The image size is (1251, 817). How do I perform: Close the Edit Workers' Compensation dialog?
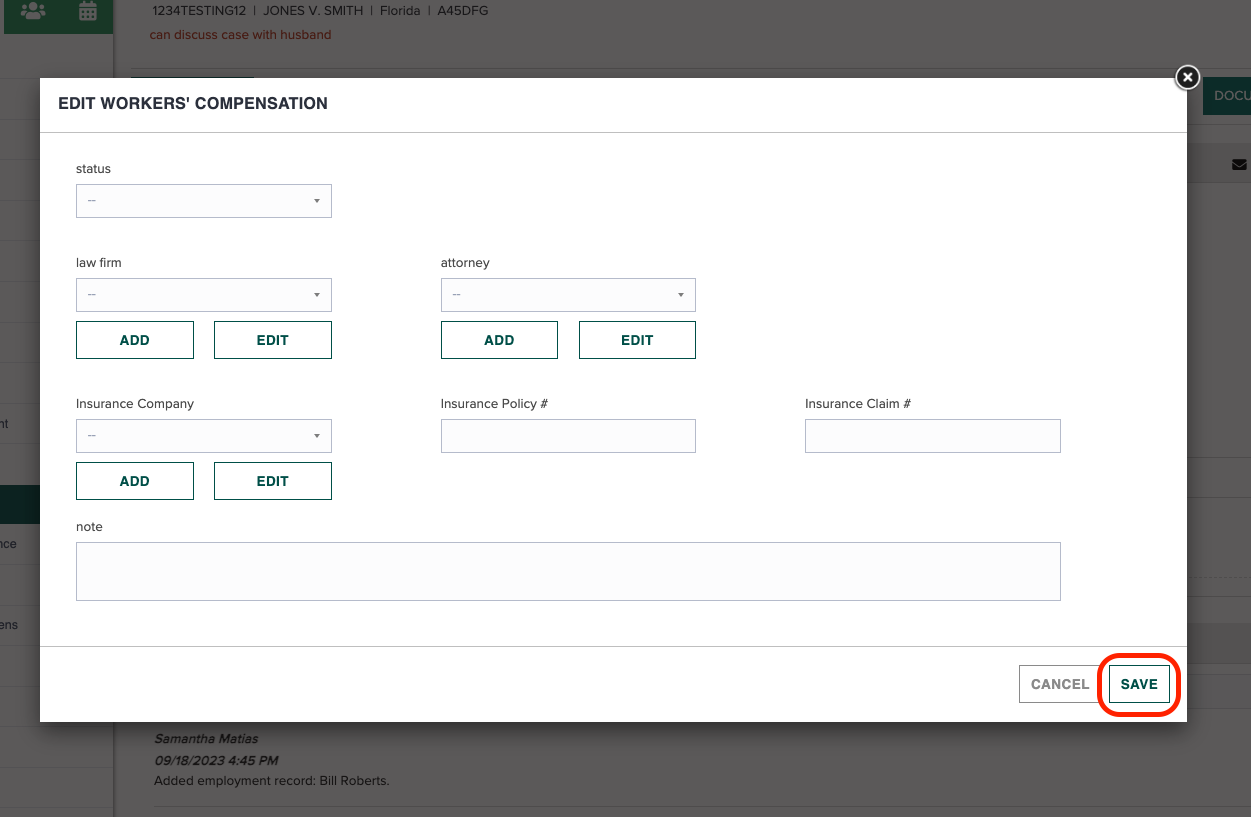[1187, 77]
